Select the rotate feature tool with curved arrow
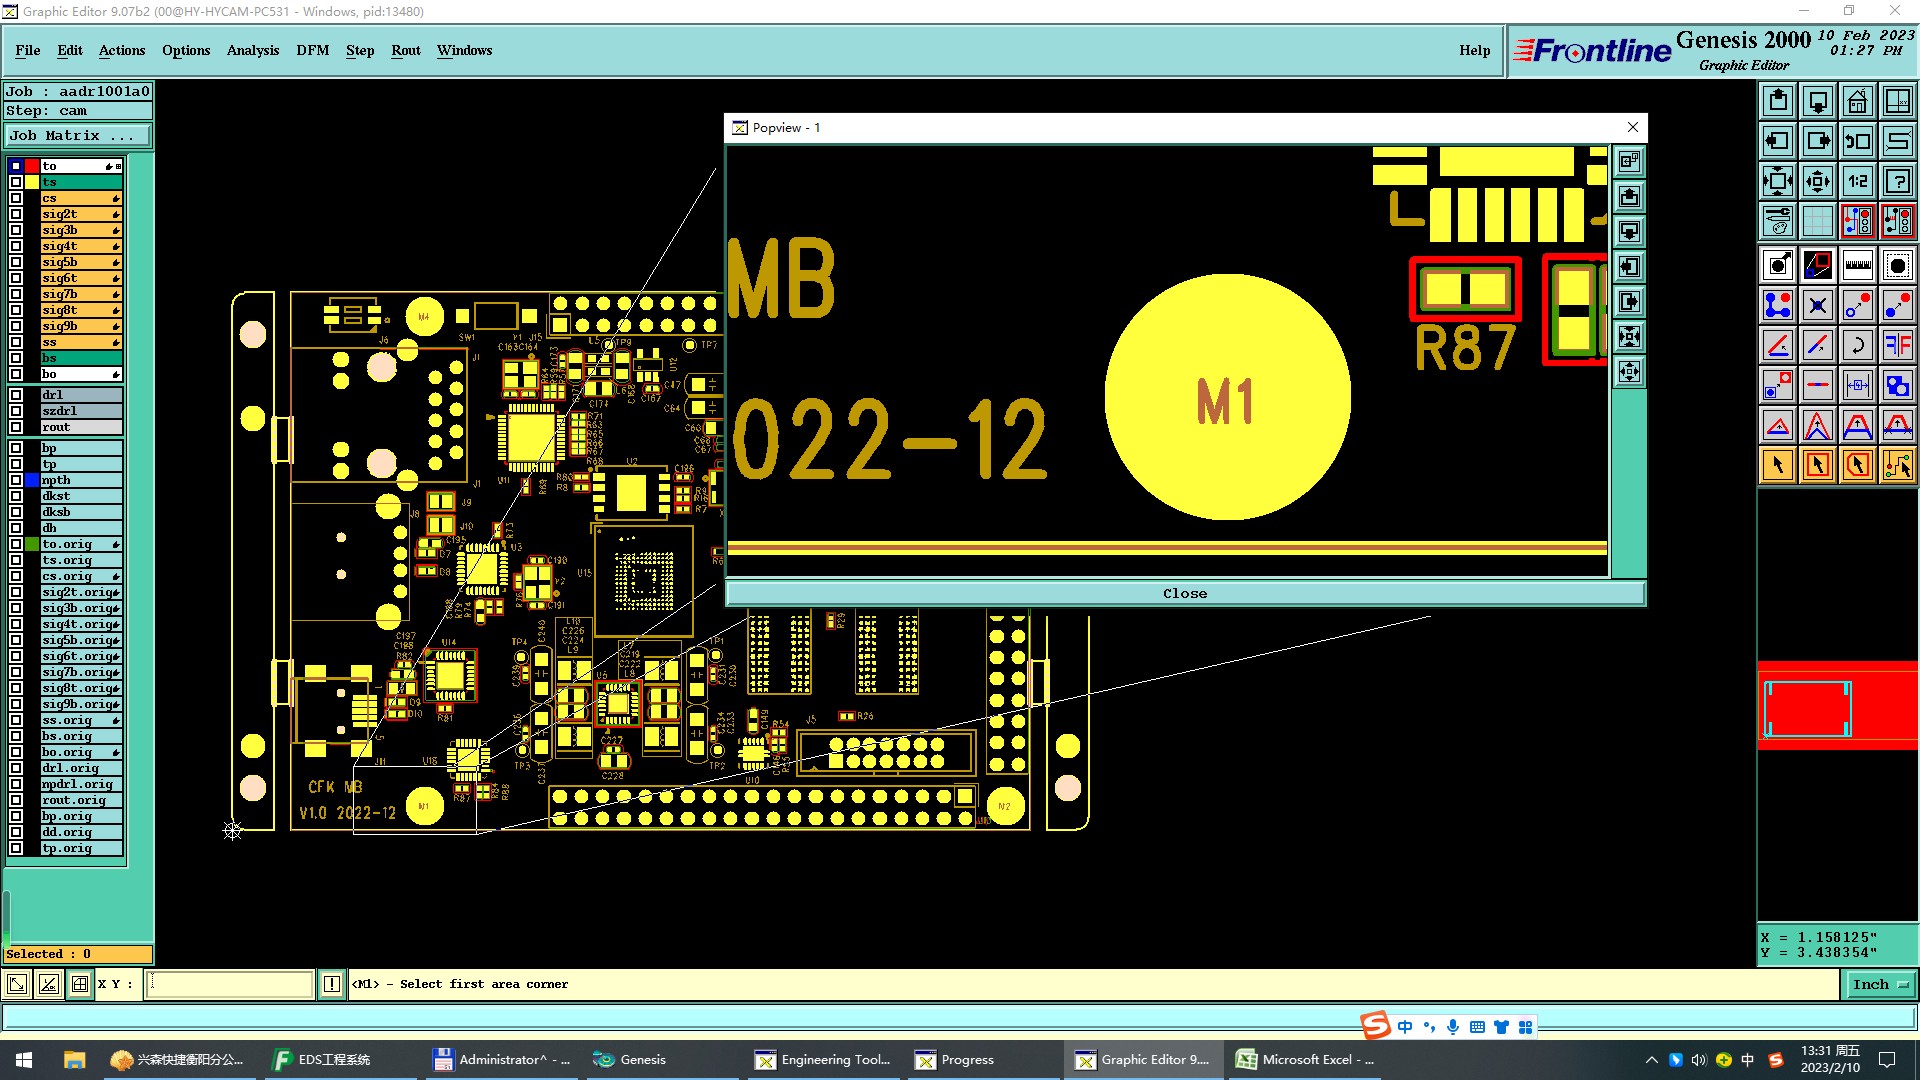This screenshot has height=1080, width=1920. click(1858, 345)
